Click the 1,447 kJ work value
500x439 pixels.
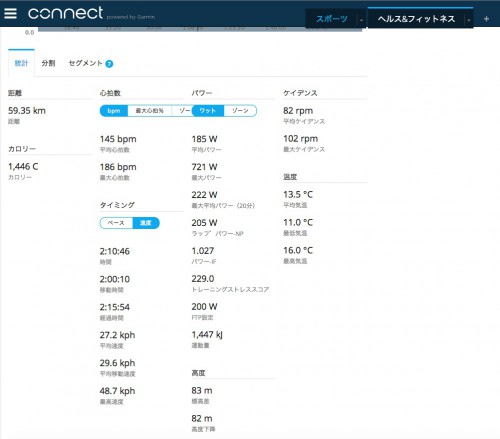pos(207,334)
